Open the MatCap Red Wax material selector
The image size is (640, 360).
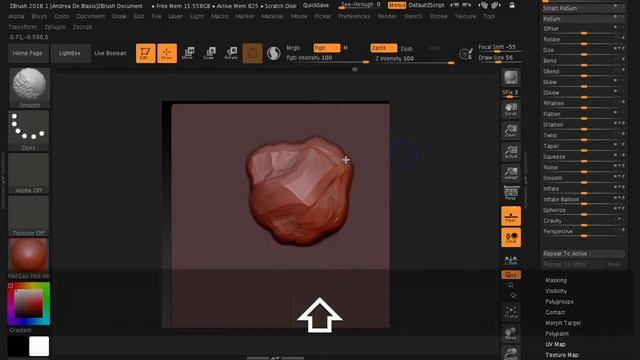click(29, 258)
